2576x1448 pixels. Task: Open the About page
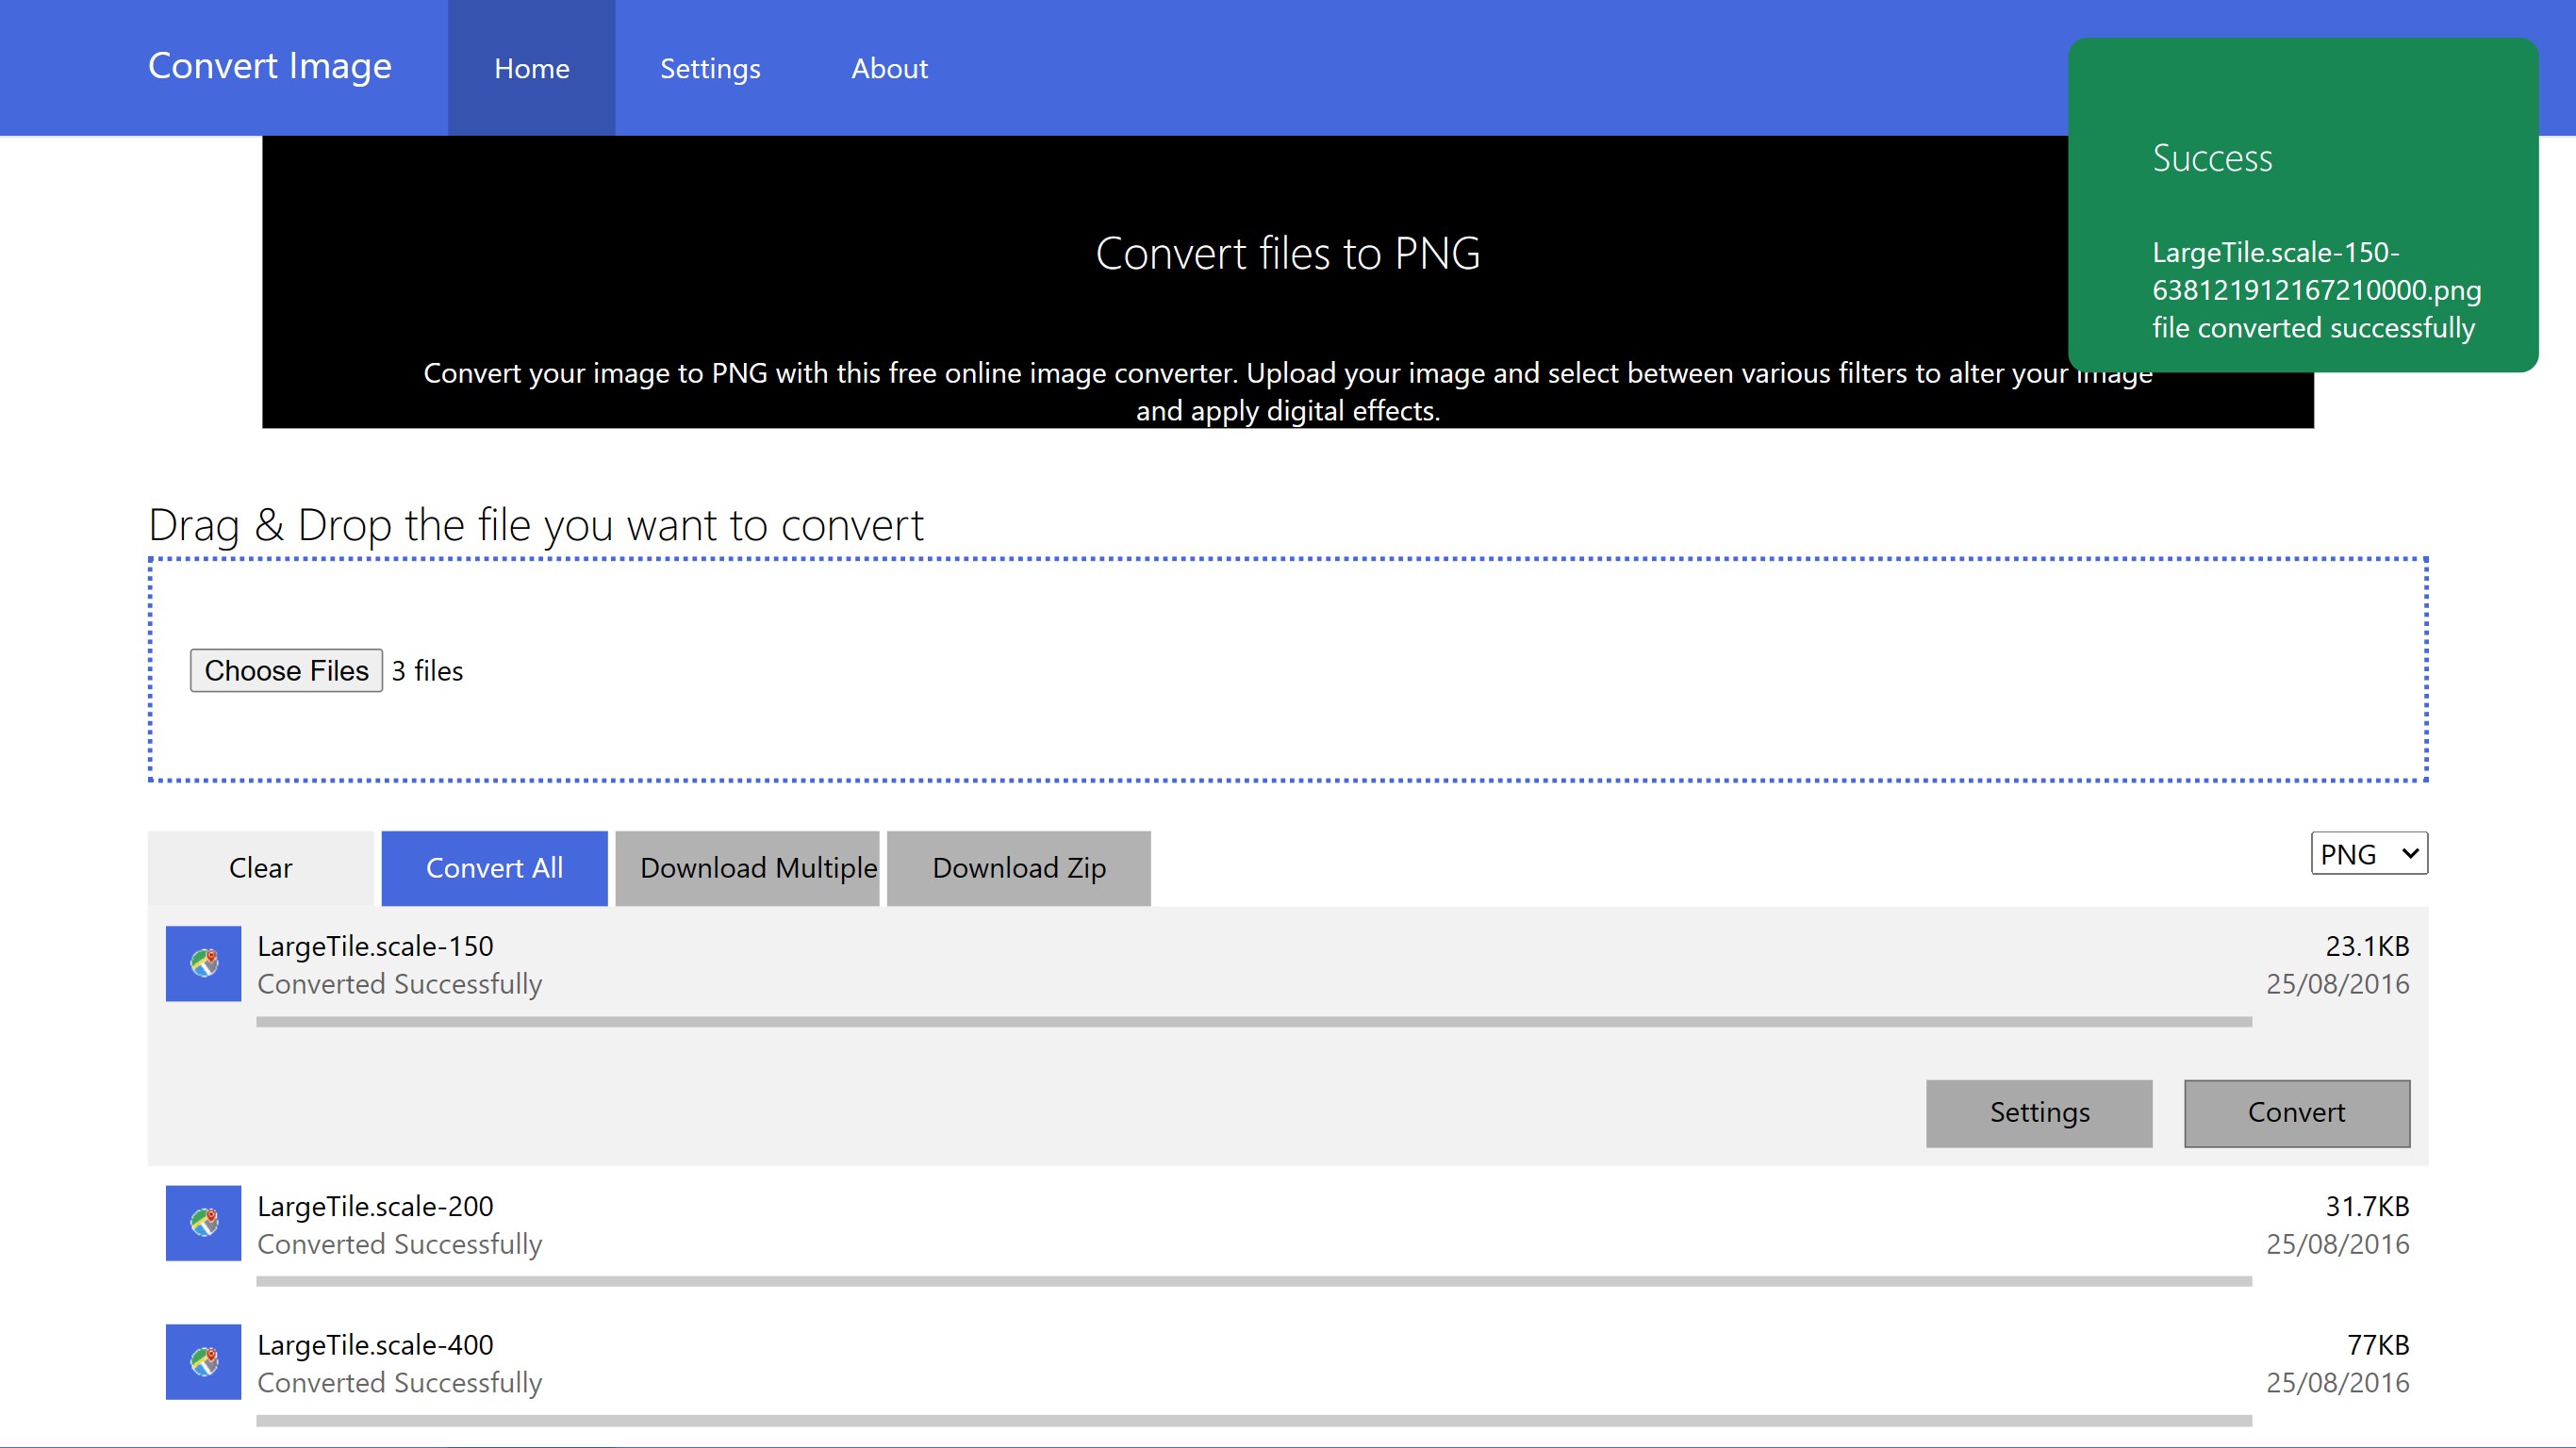(889, 68)
